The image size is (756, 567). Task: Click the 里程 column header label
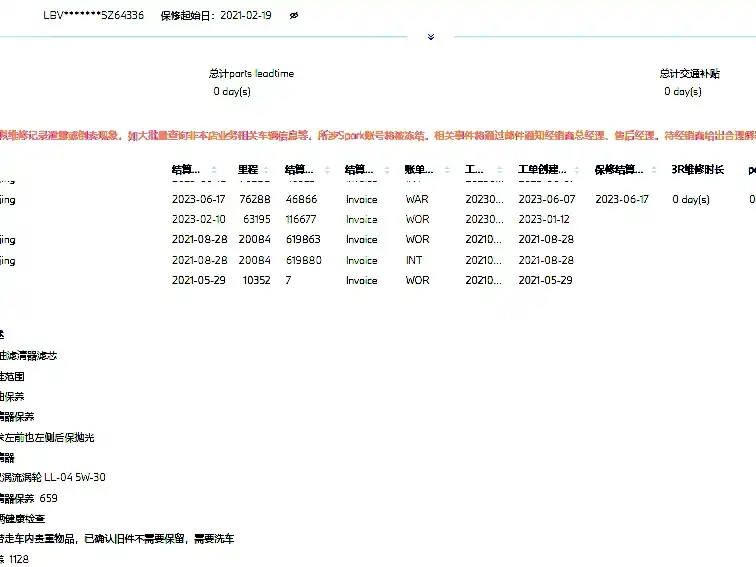pyautogui.click(x=248, y=170)
